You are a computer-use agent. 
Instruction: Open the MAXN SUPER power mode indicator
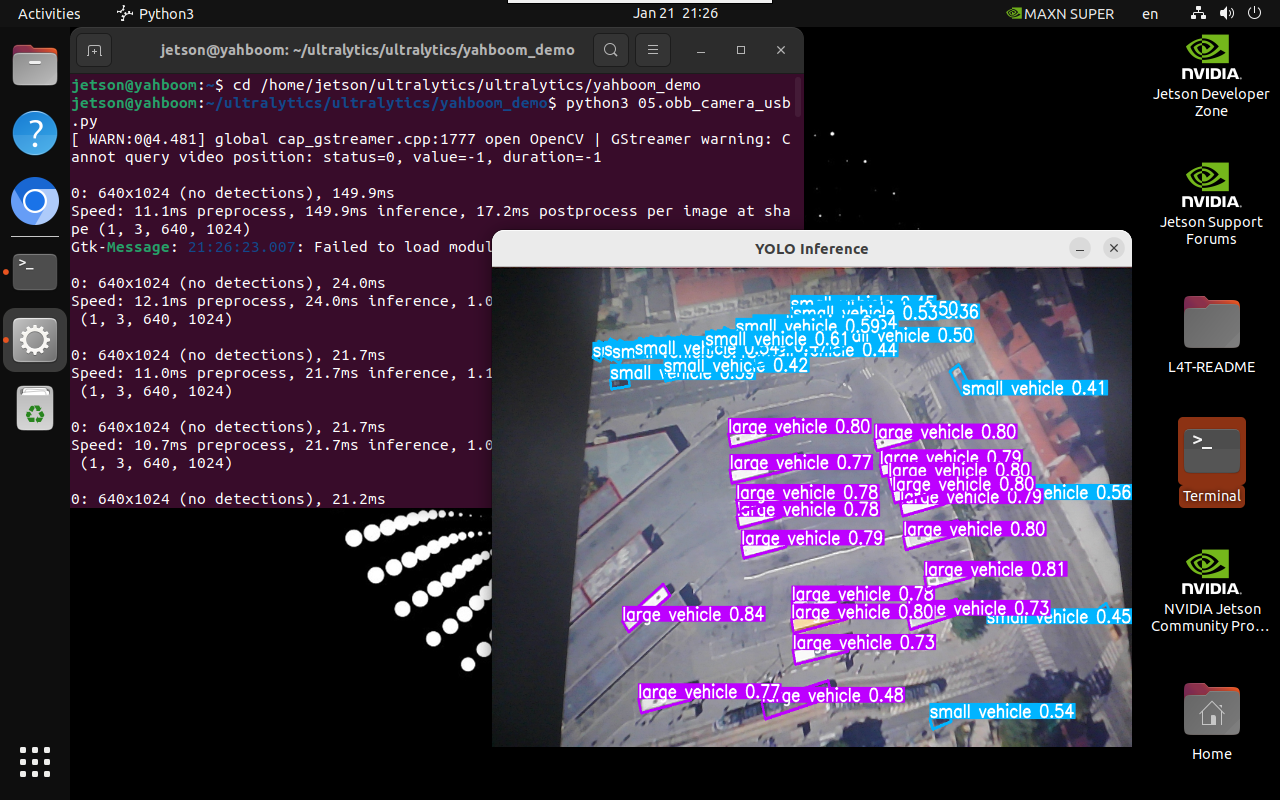point(1059,14)
